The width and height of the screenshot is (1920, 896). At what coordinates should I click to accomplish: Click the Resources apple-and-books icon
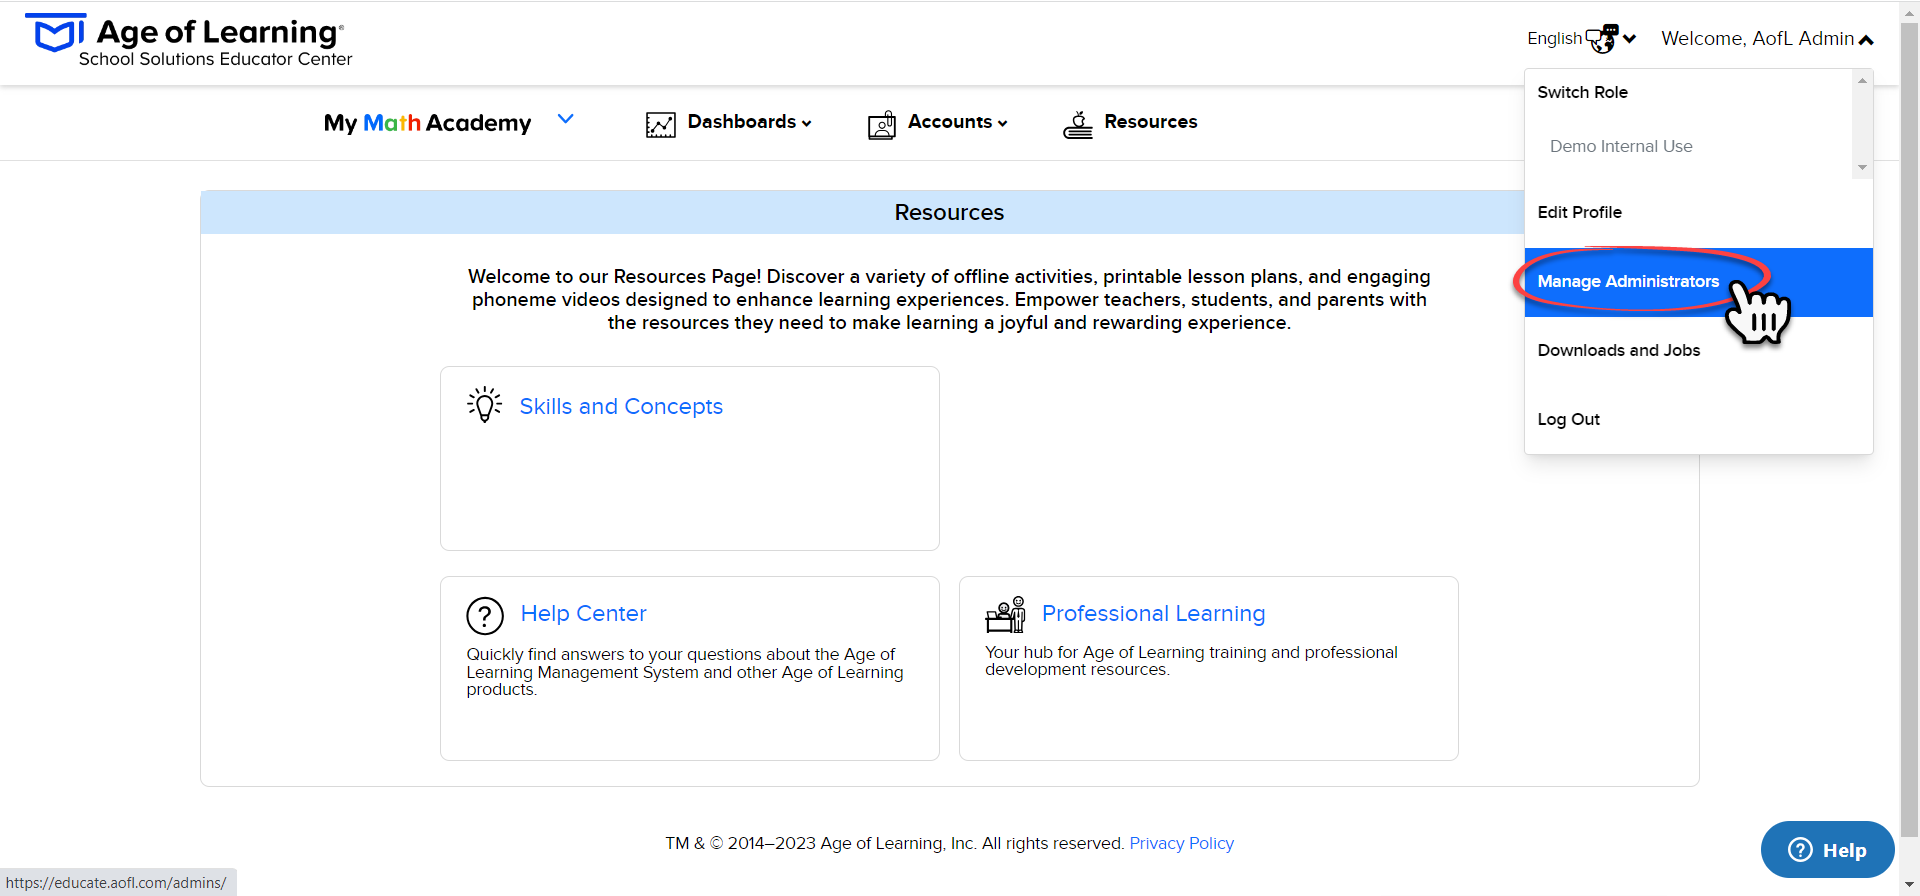point(1078,124)
